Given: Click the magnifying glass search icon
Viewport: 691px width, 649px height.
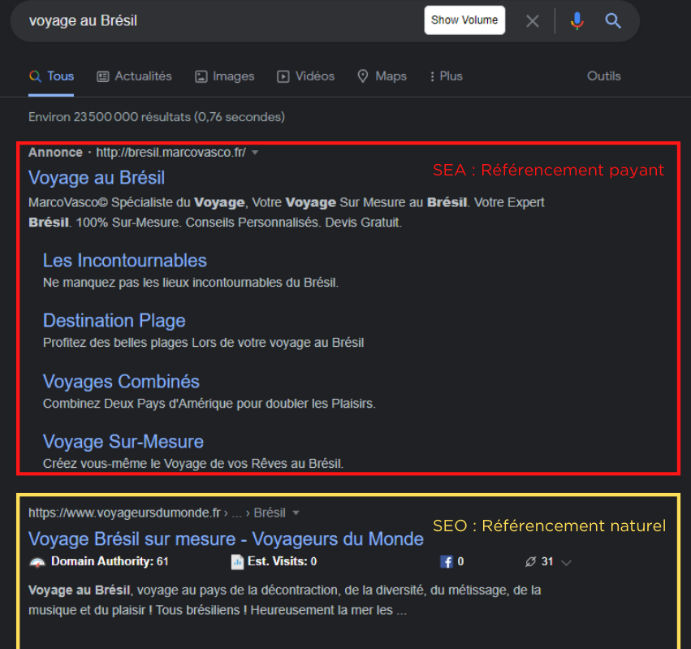Looking at the screenshot, I should pyautogui.click(x=613, y=21).
